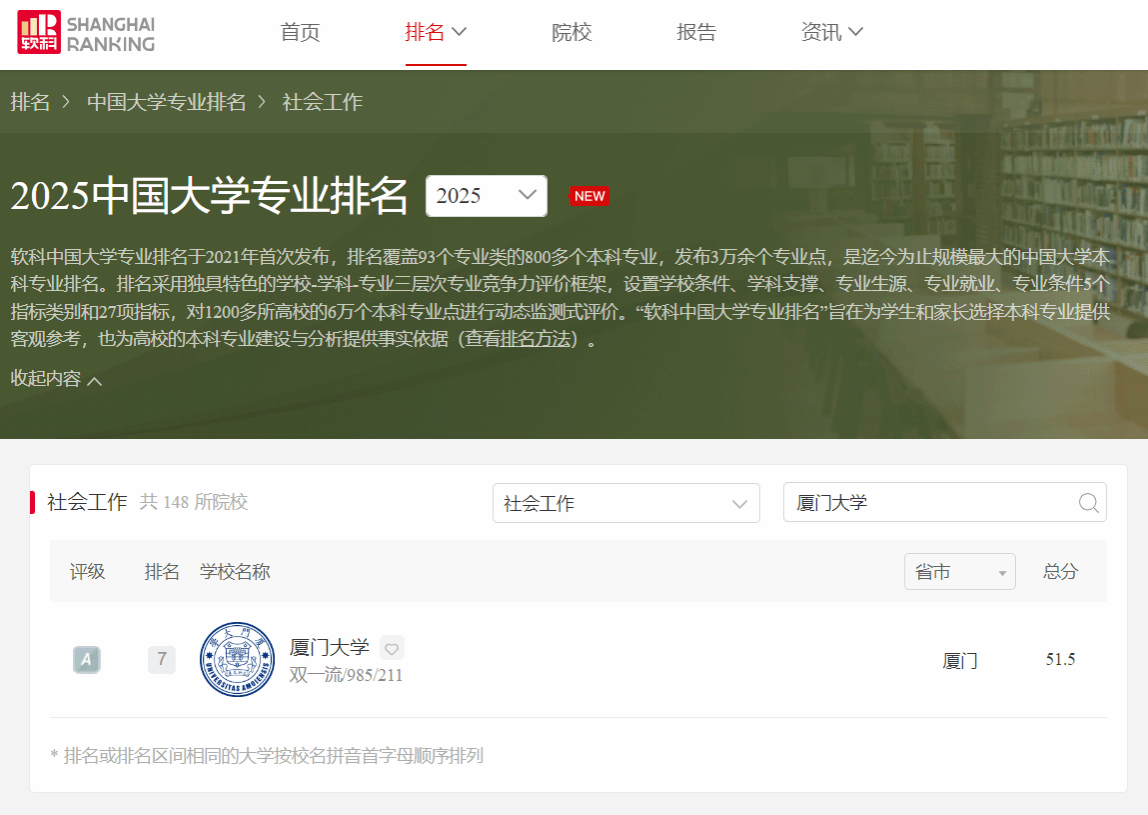Favorite 厦门大学 with the heart icon
This screenshot has width=1148, height=815.
[392, 648]
